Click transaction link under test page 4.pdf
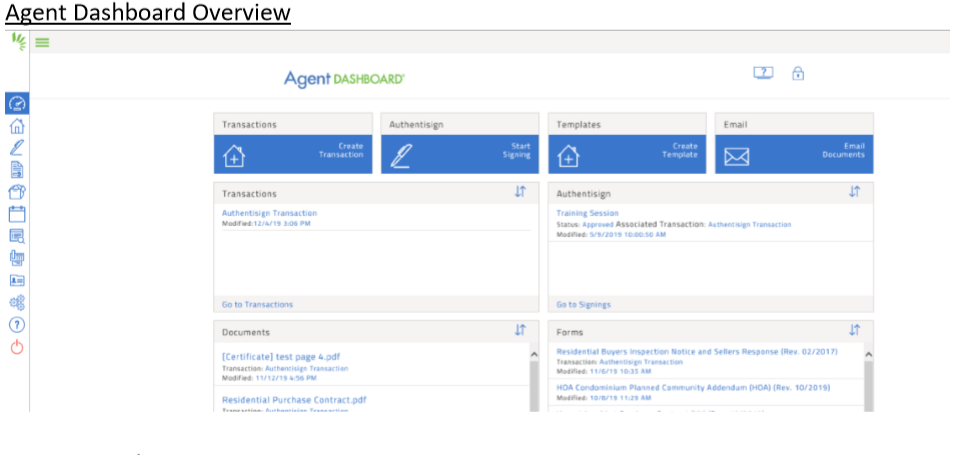The width and height of the screenshot is (961, 455). click(306, 369)
